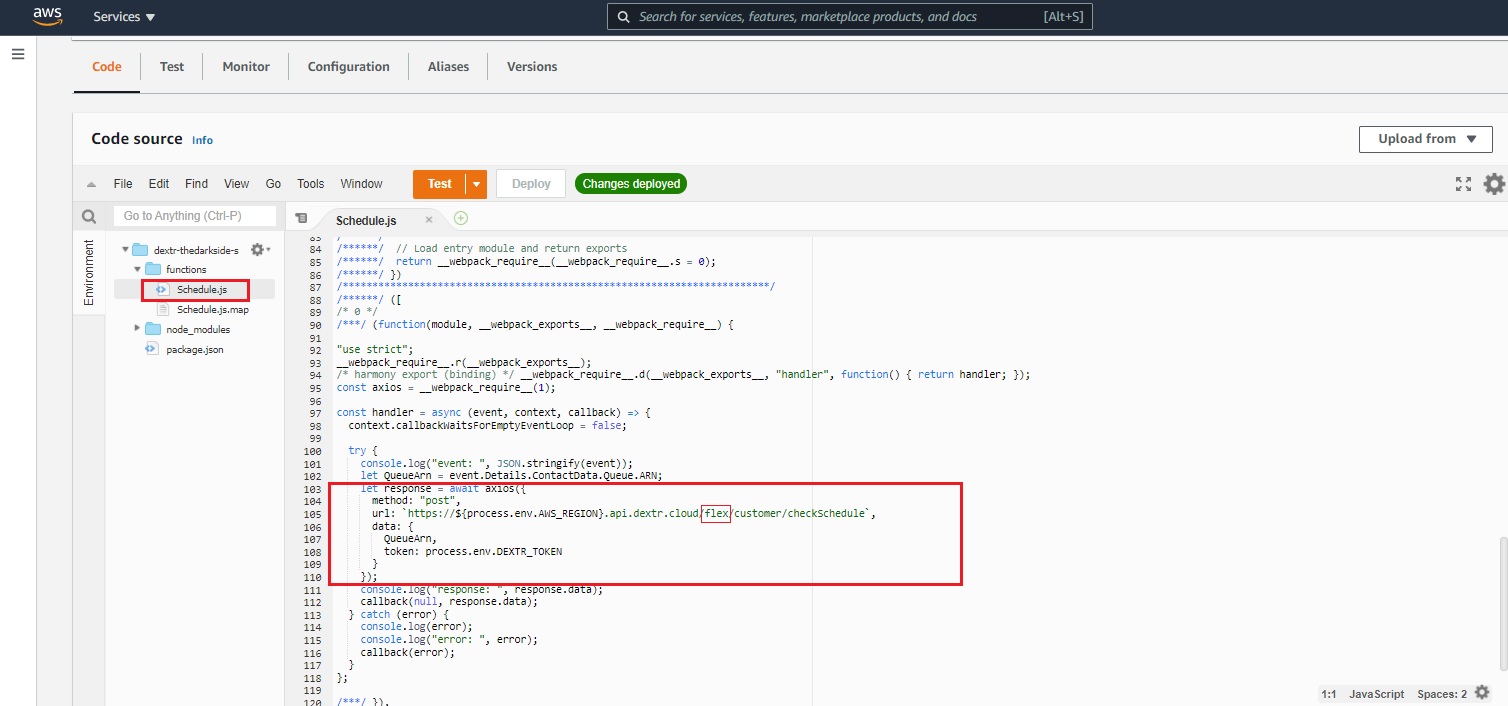Open the View menu
This screenshot has height=706, width=1508.
click(237, 184)
